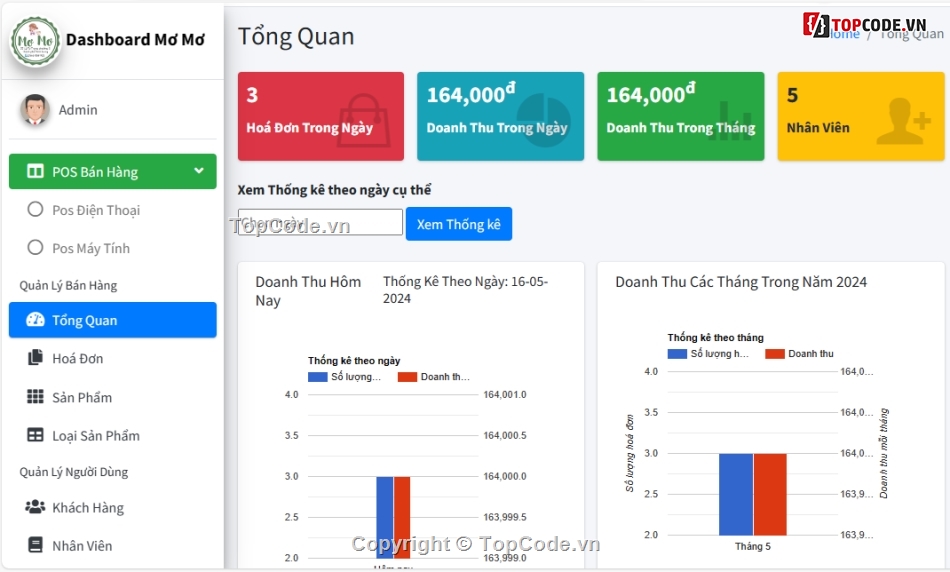Toggle the blue series in daily chart legend
This screenshot has height=572, width=950.
pos(318,377)
